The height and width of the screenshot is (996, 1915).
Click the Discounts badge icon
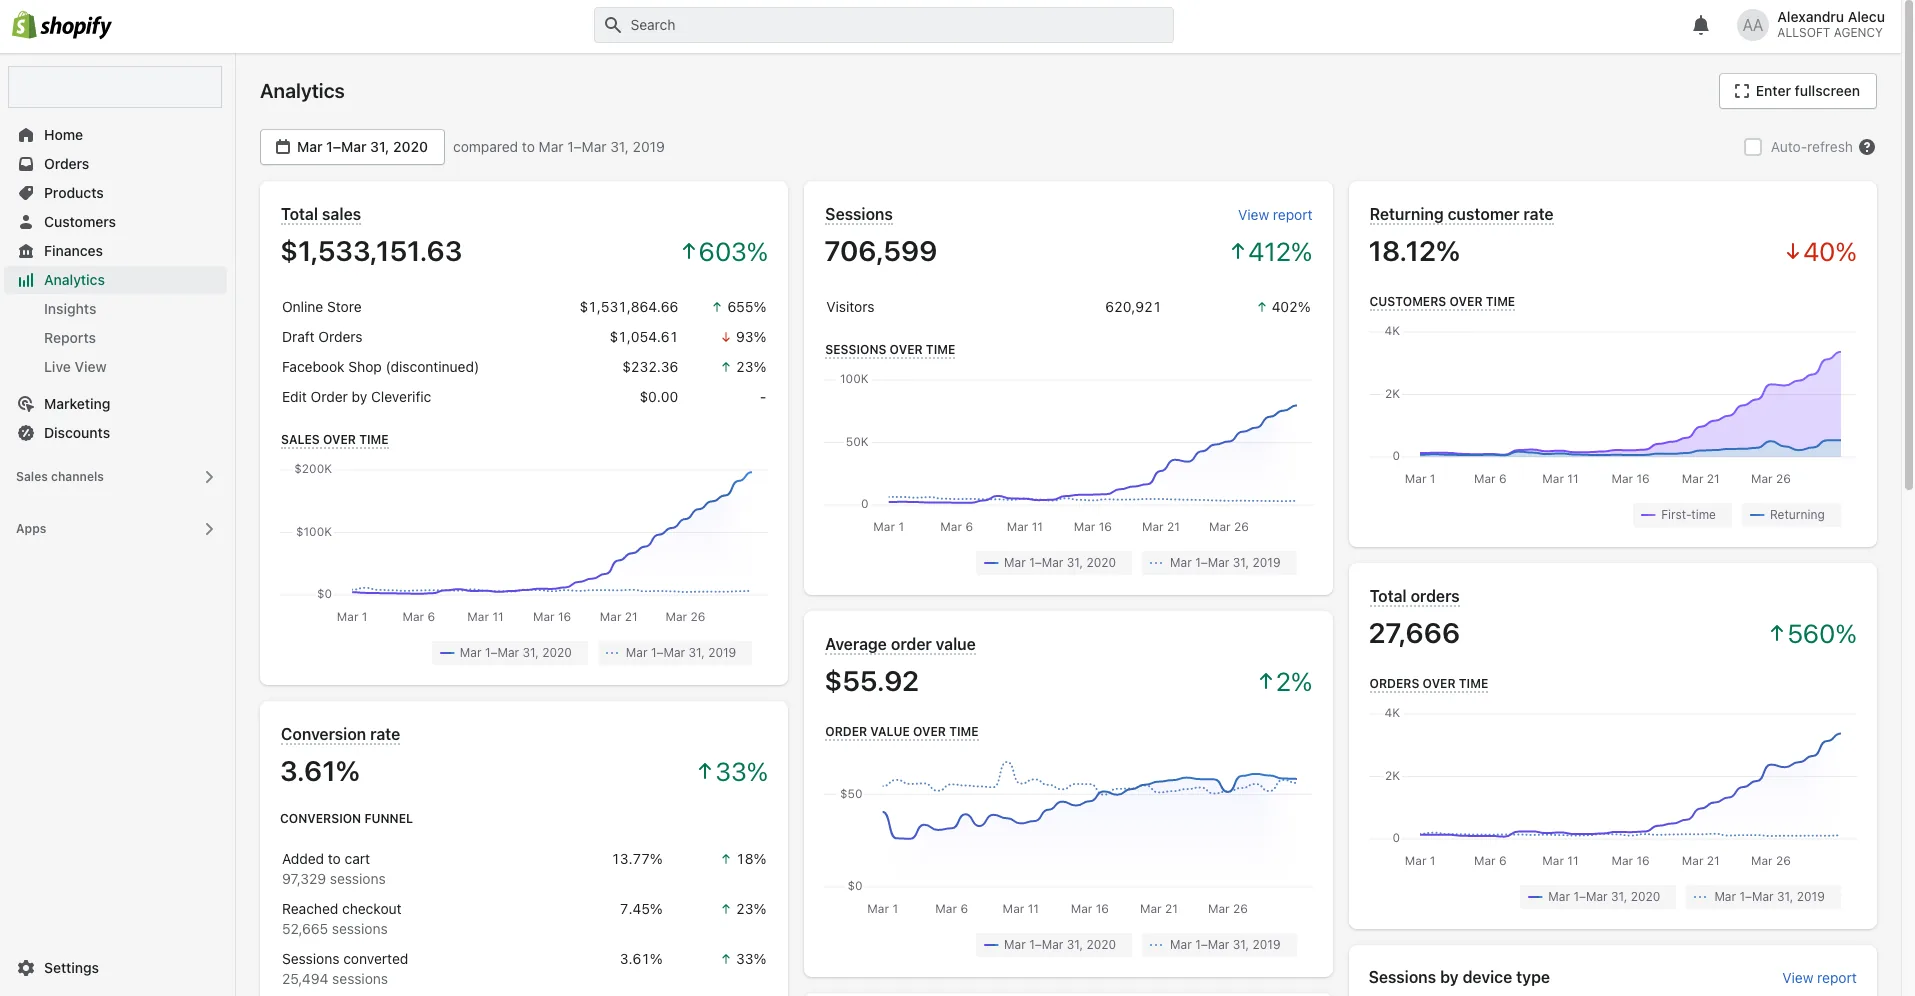pos(26,433)
